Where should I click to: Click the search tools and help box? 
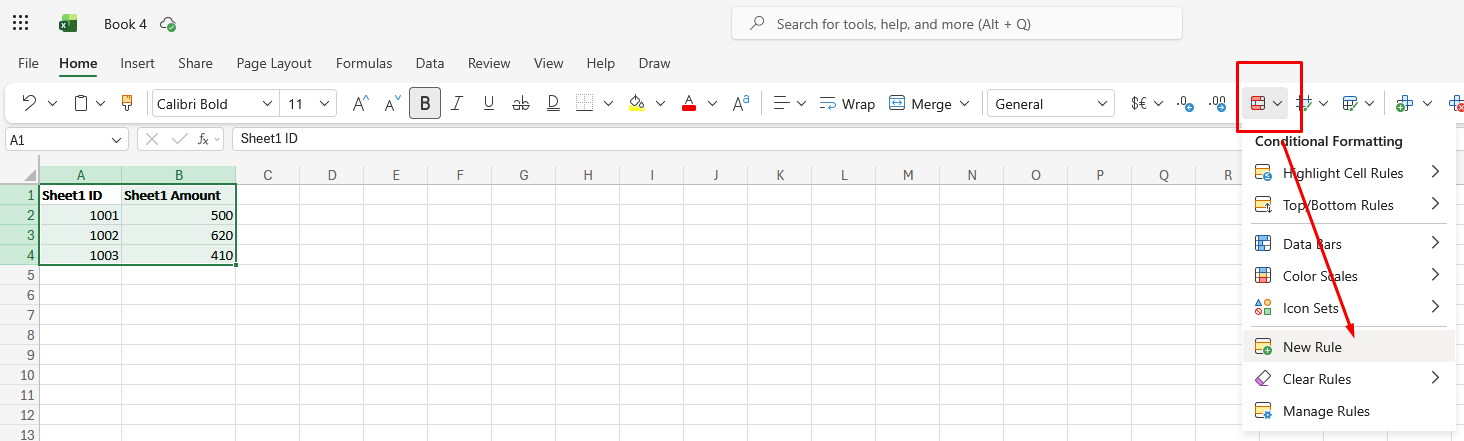[x=957, y=24]
